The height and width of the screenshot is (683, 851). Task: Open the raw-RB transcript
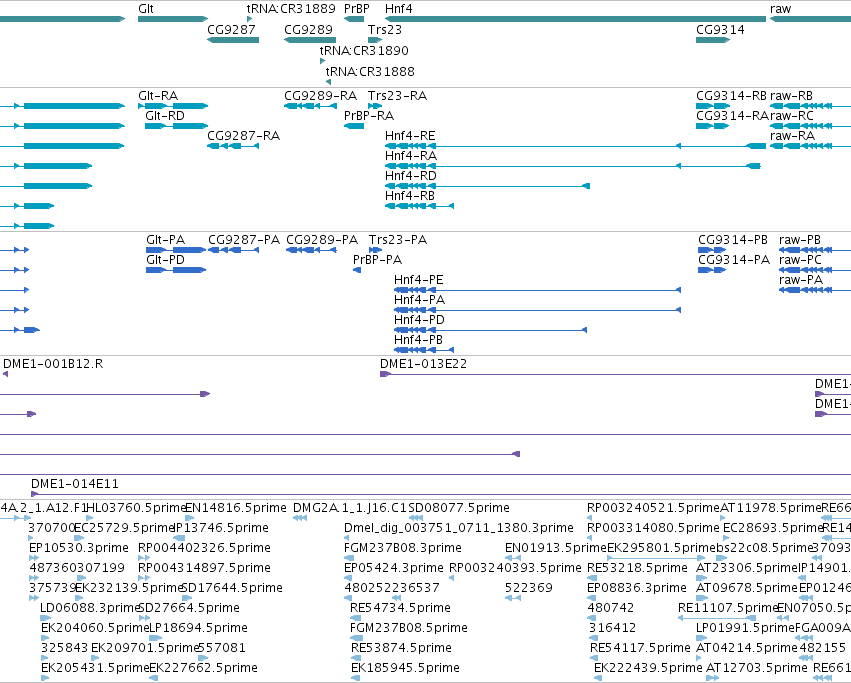(810, 106)
